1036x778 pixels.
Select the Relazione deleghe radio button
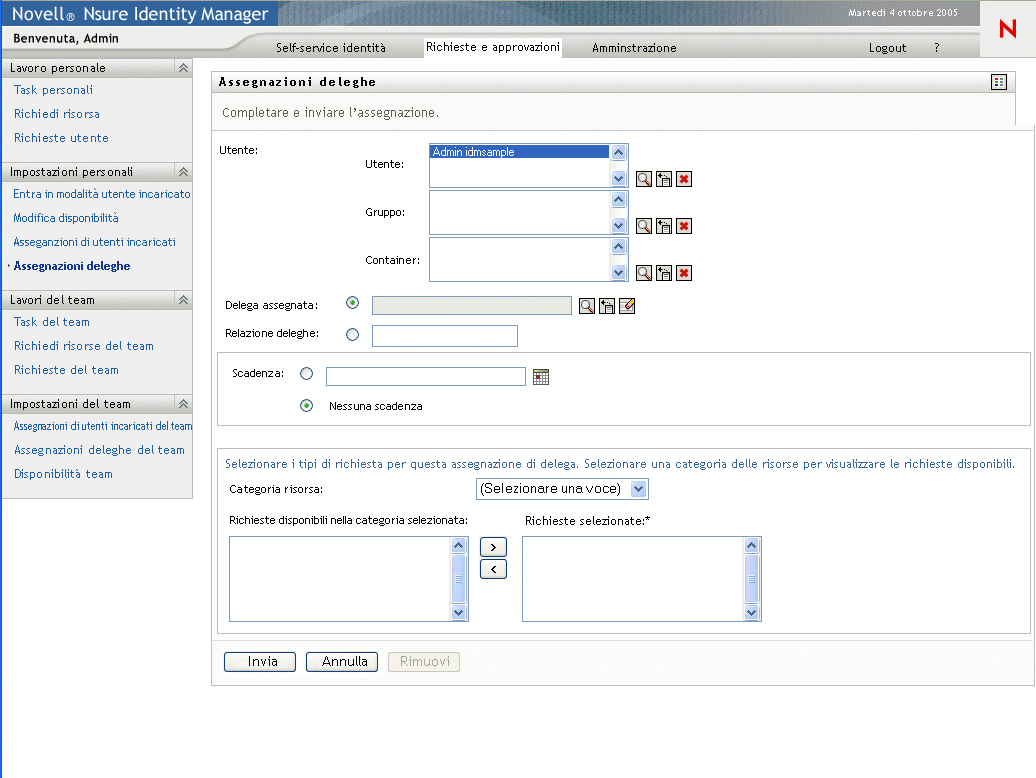[x=352, y=335]
